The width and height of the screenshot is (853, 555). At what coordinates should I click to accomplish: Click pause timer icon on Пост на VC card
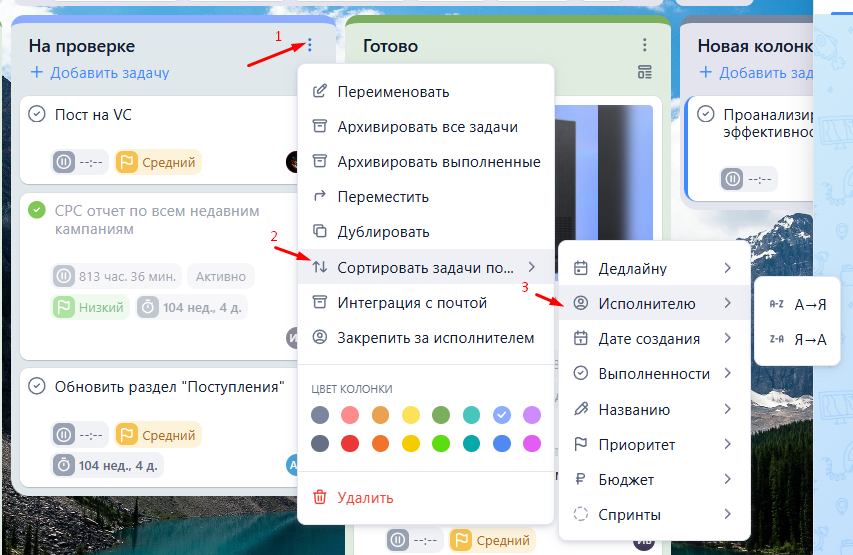pyautogui.click(x=64, y=162)
